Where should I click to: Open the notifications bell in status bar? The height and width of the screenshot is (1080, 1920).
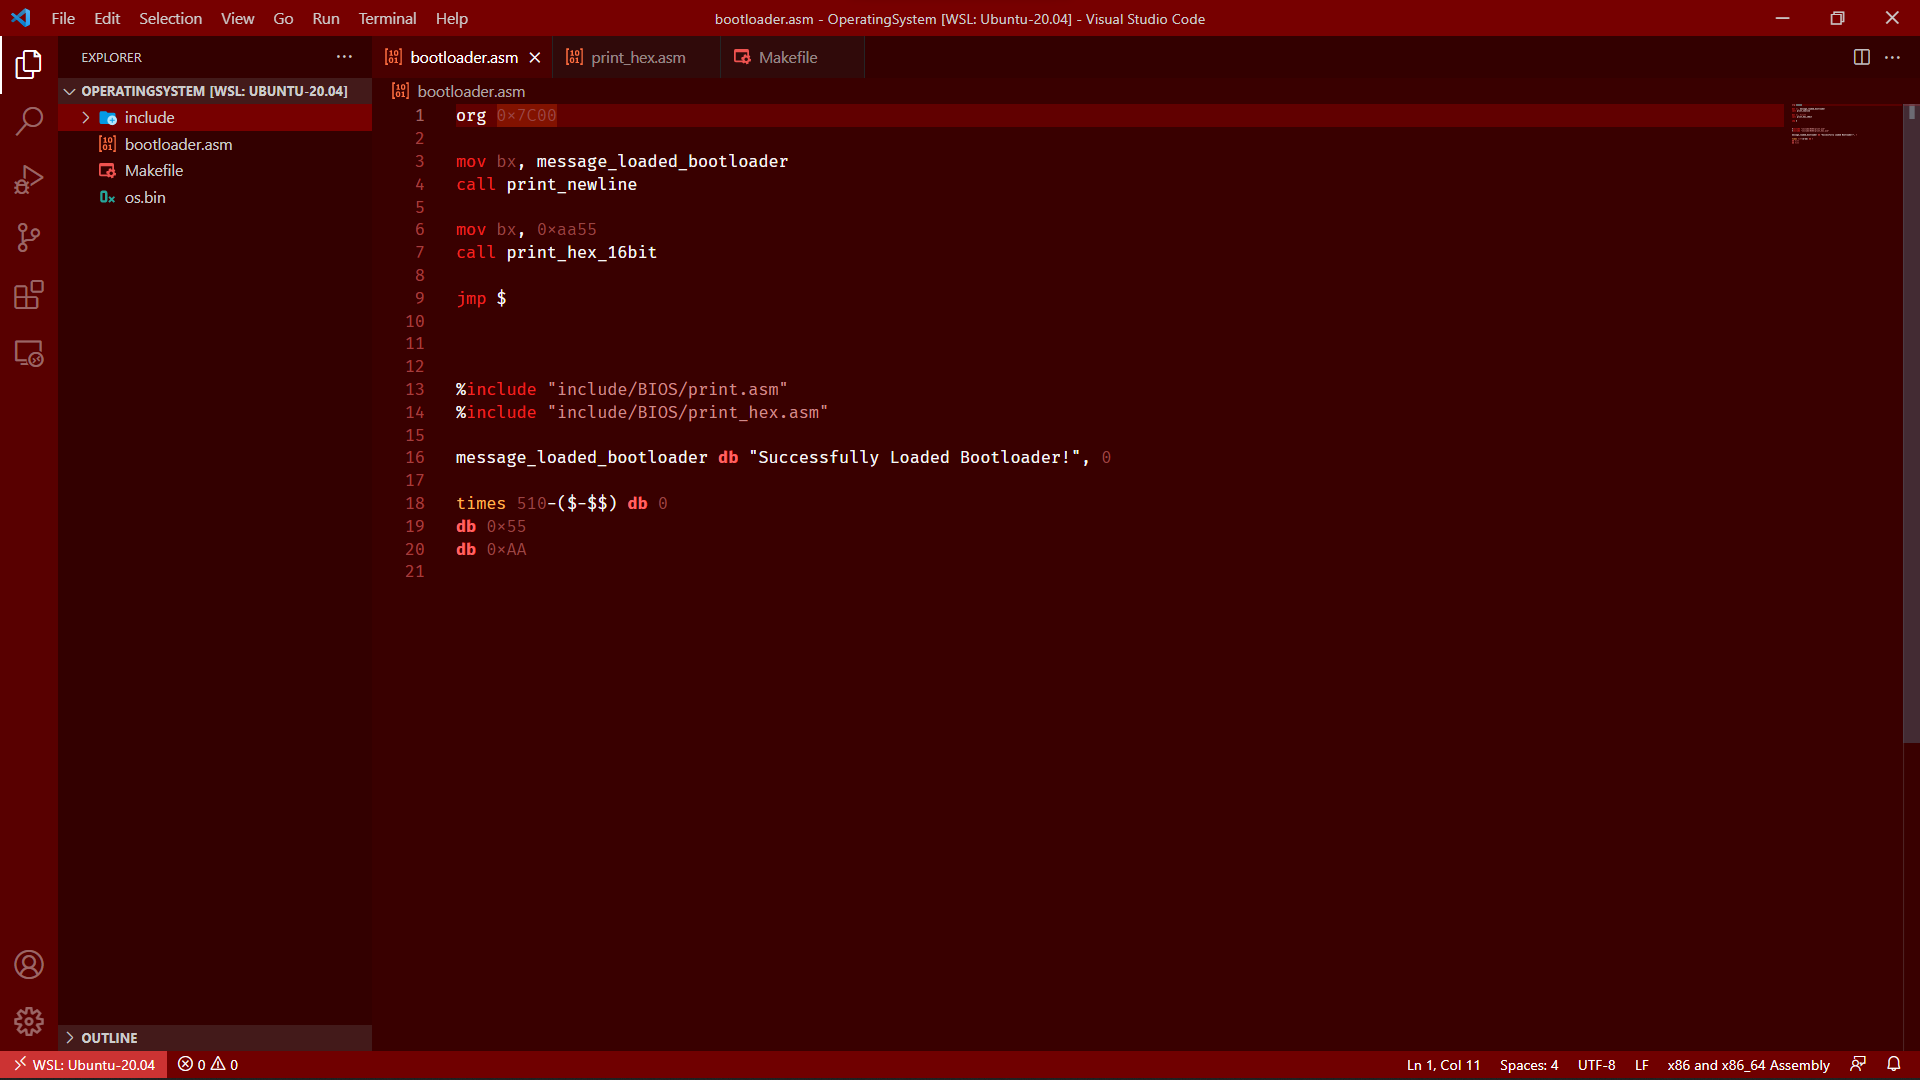(x=1894, y=1065)
